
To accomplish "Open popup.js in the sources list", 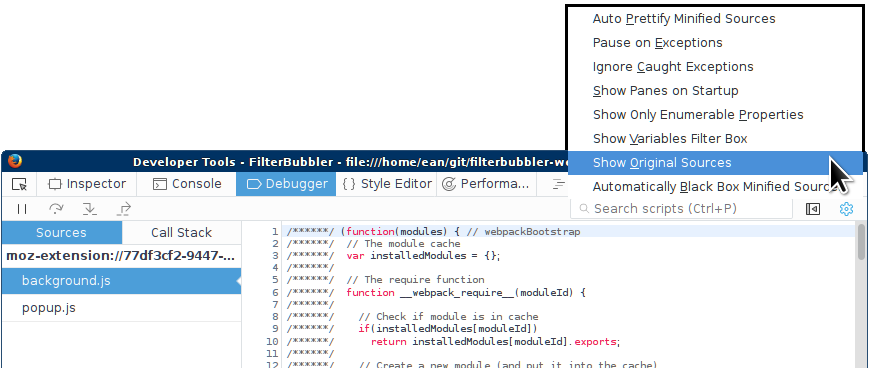I will (121, 308).
